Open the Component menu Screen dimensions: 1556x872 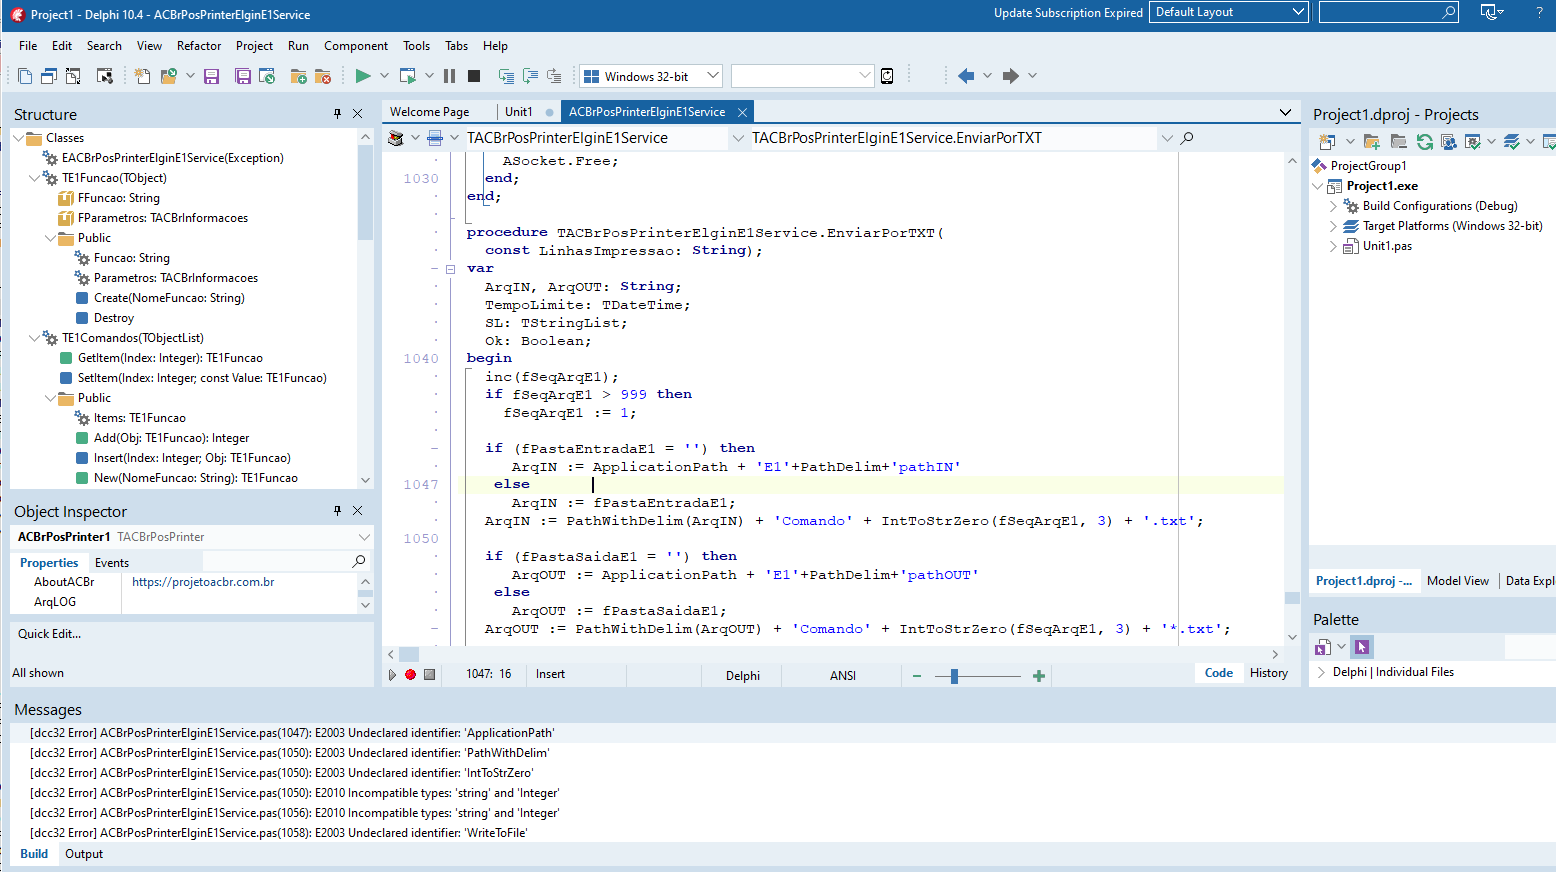356,46
